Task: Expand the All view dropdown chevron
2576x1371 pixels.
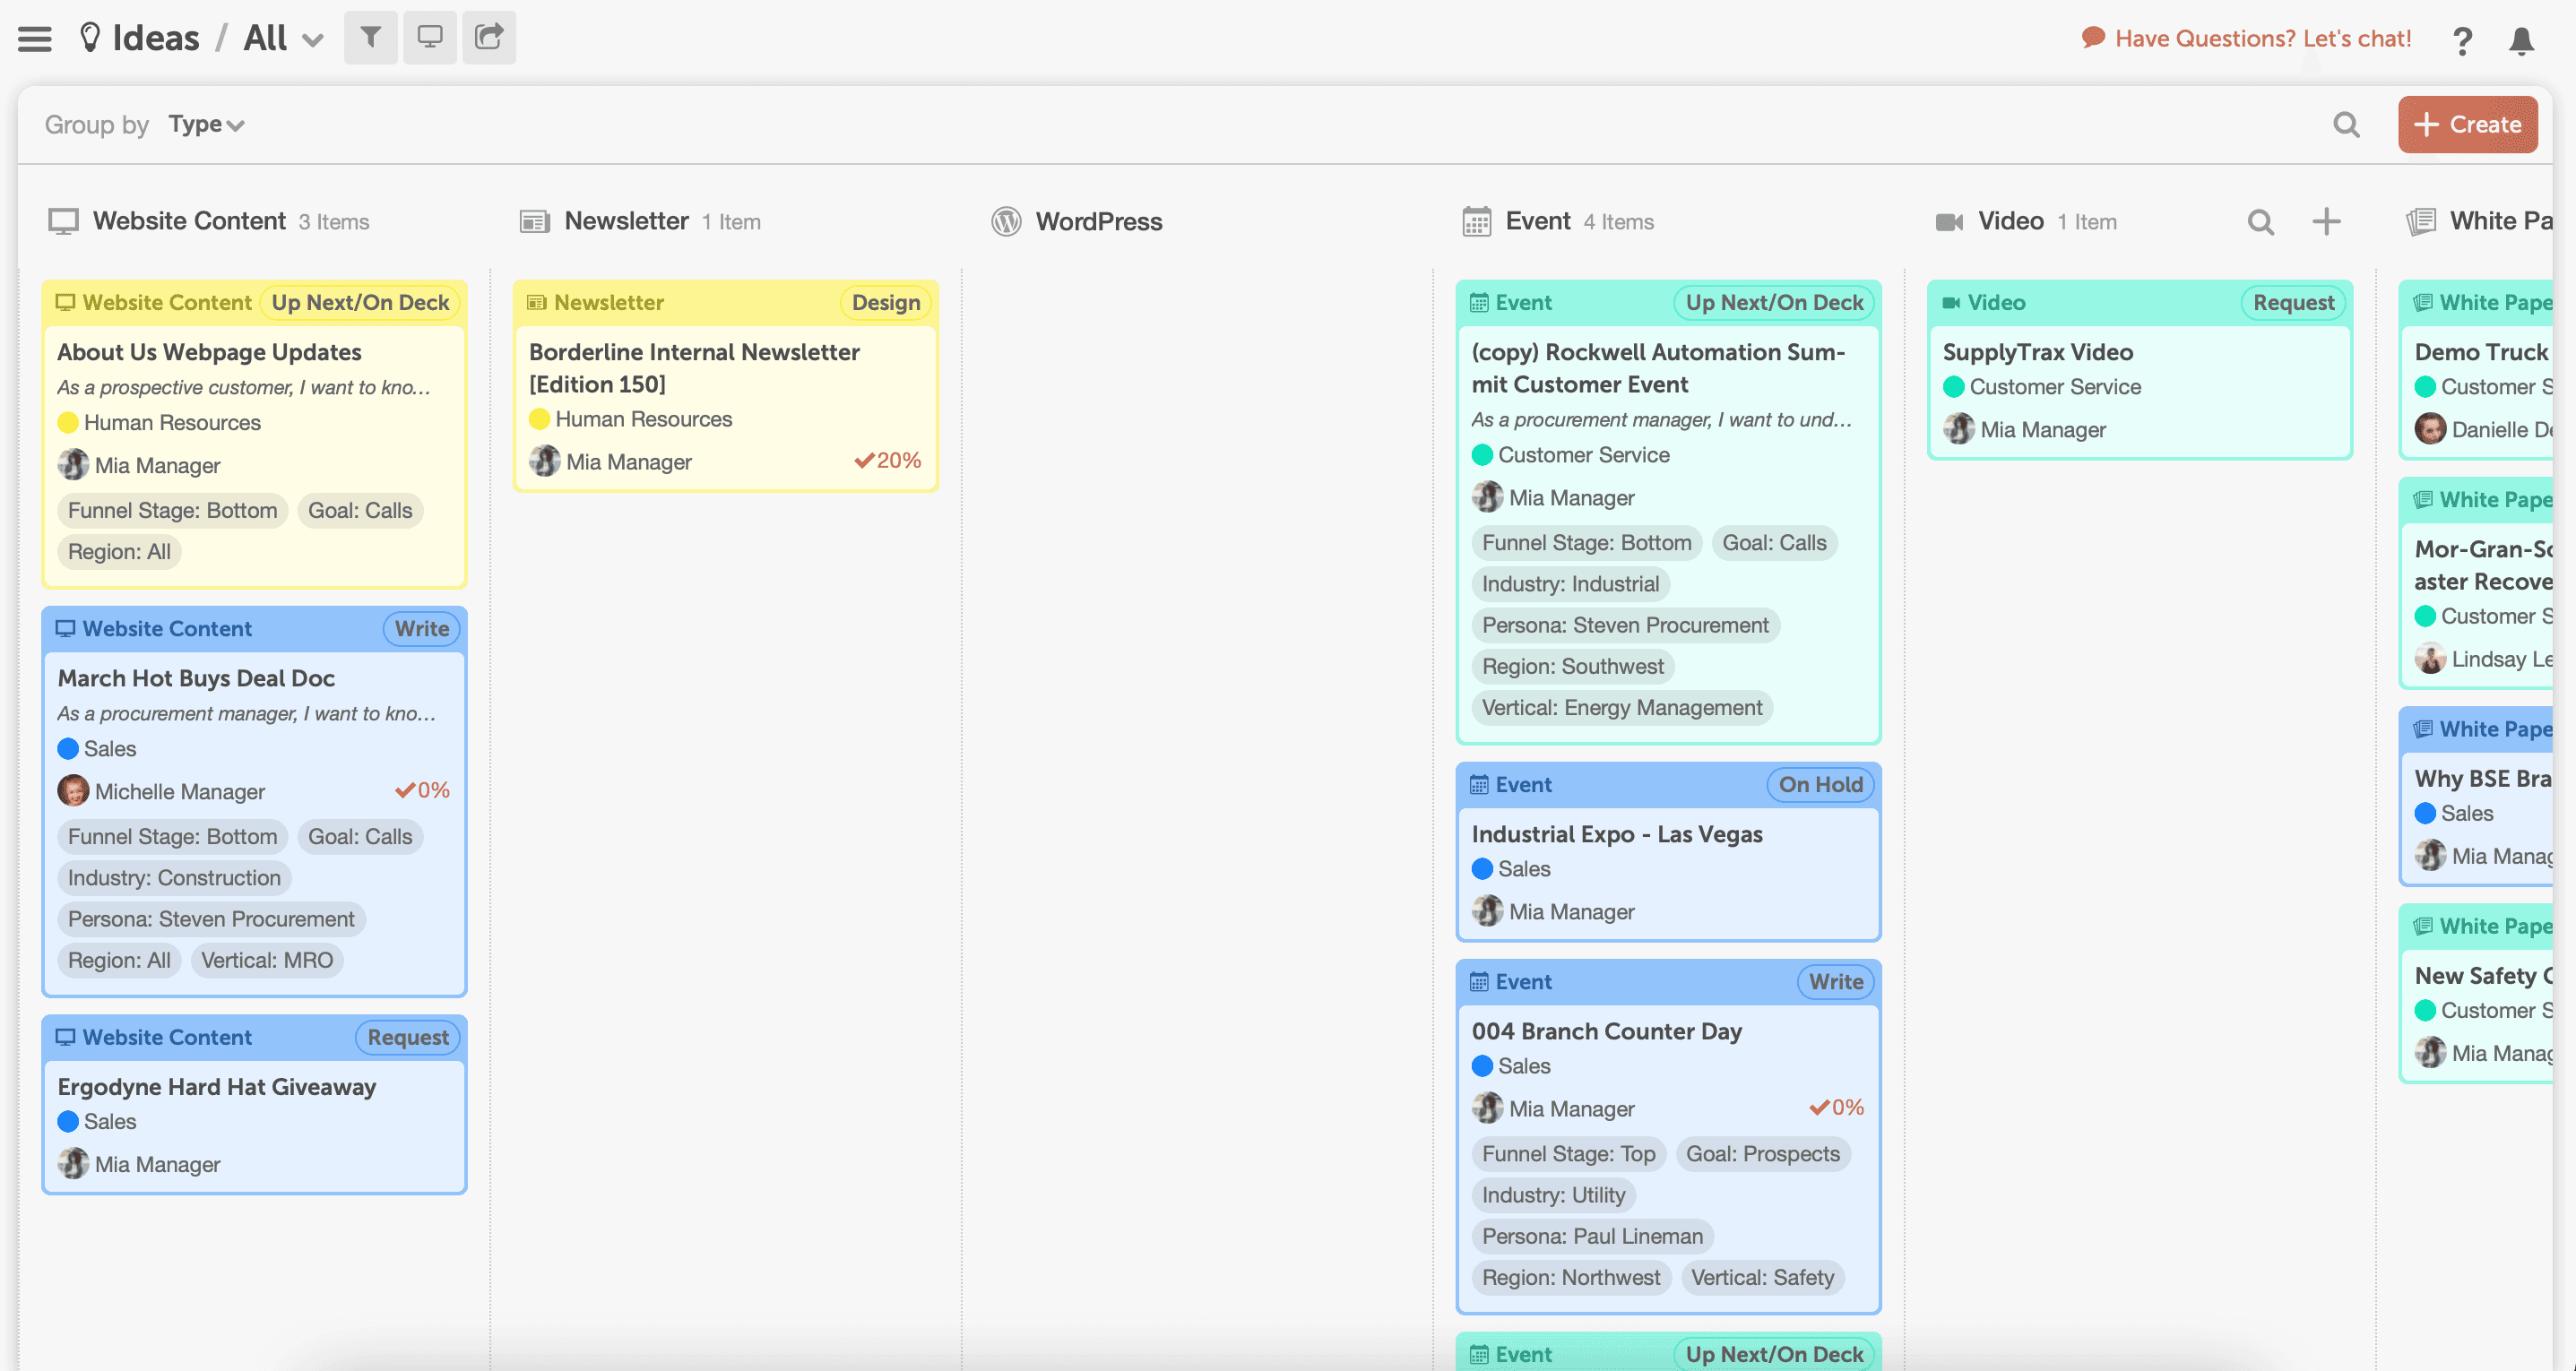Action: [x=313, y=41]
